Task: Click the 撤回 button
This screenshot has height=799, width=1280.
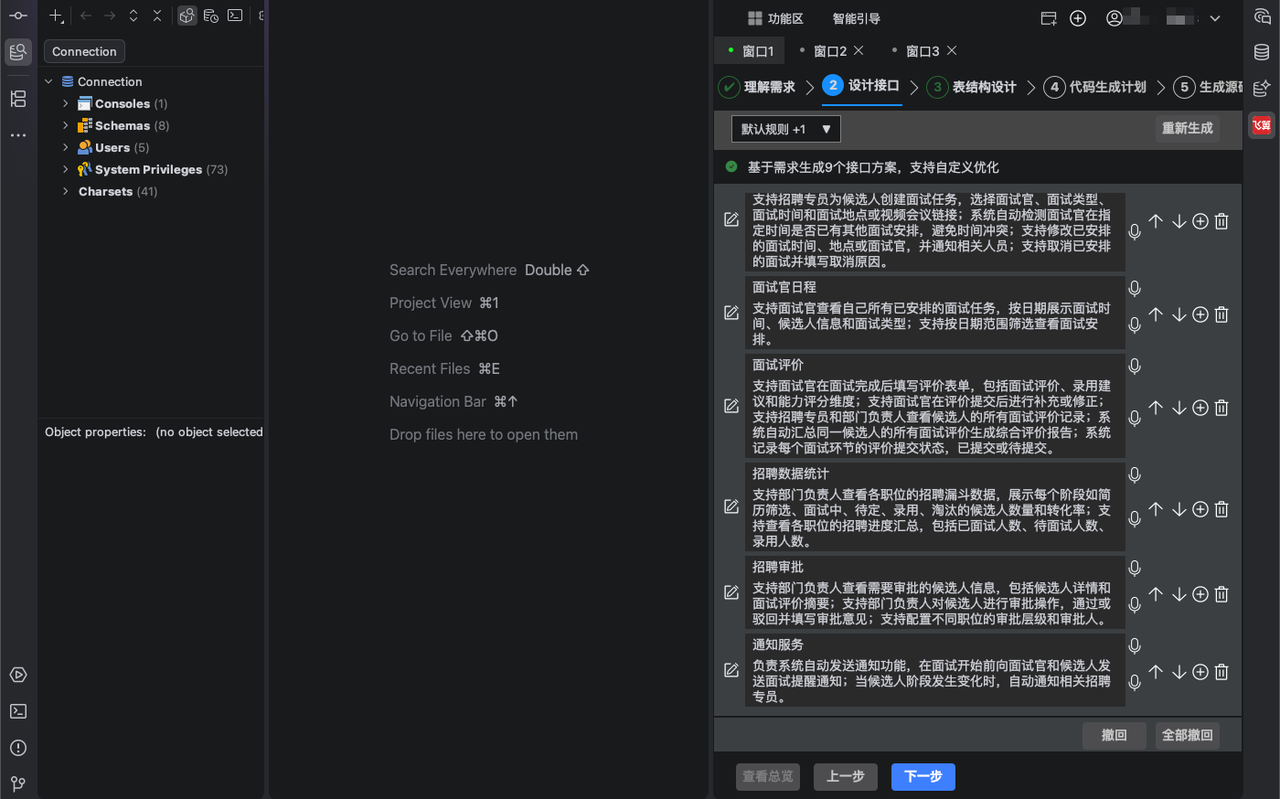Action: pos(1114,735)
